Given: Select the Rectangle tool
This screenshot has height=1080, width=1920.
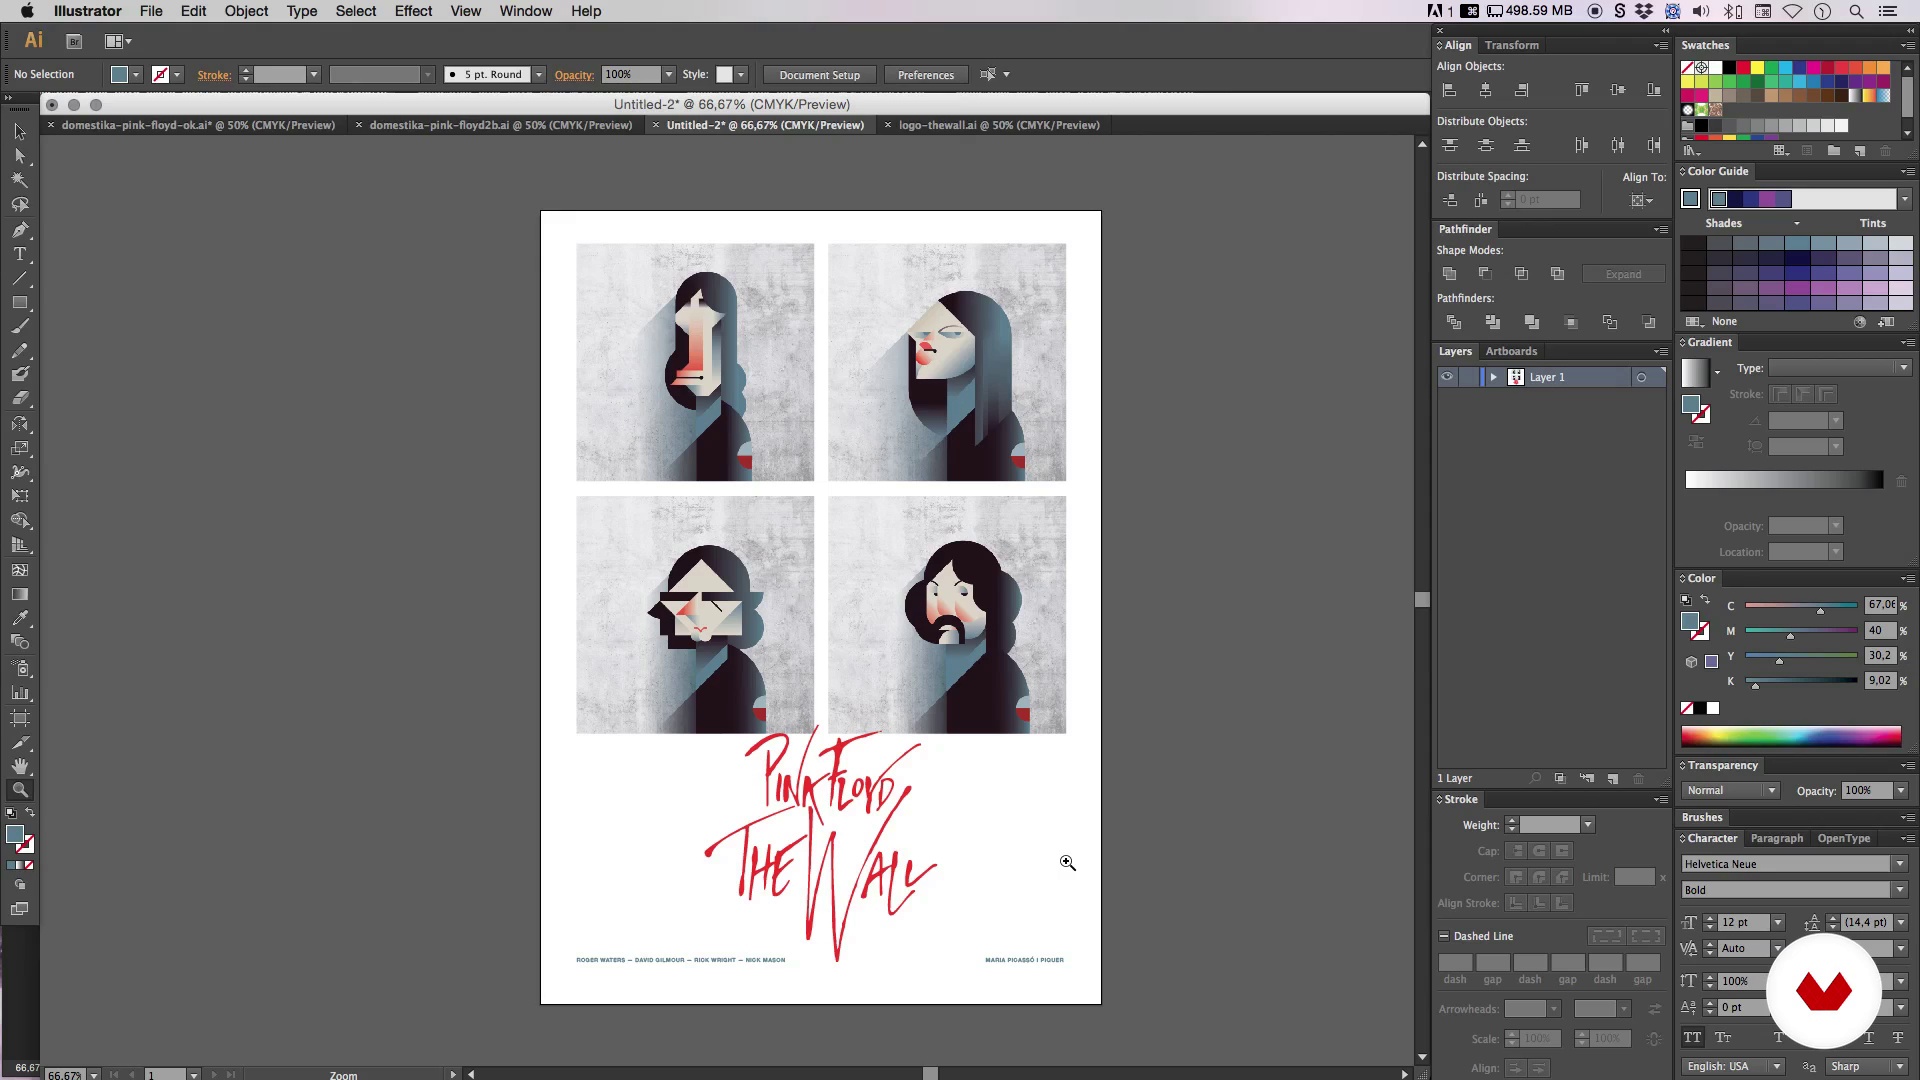Looking at the screenshot, I should [19, 302].
